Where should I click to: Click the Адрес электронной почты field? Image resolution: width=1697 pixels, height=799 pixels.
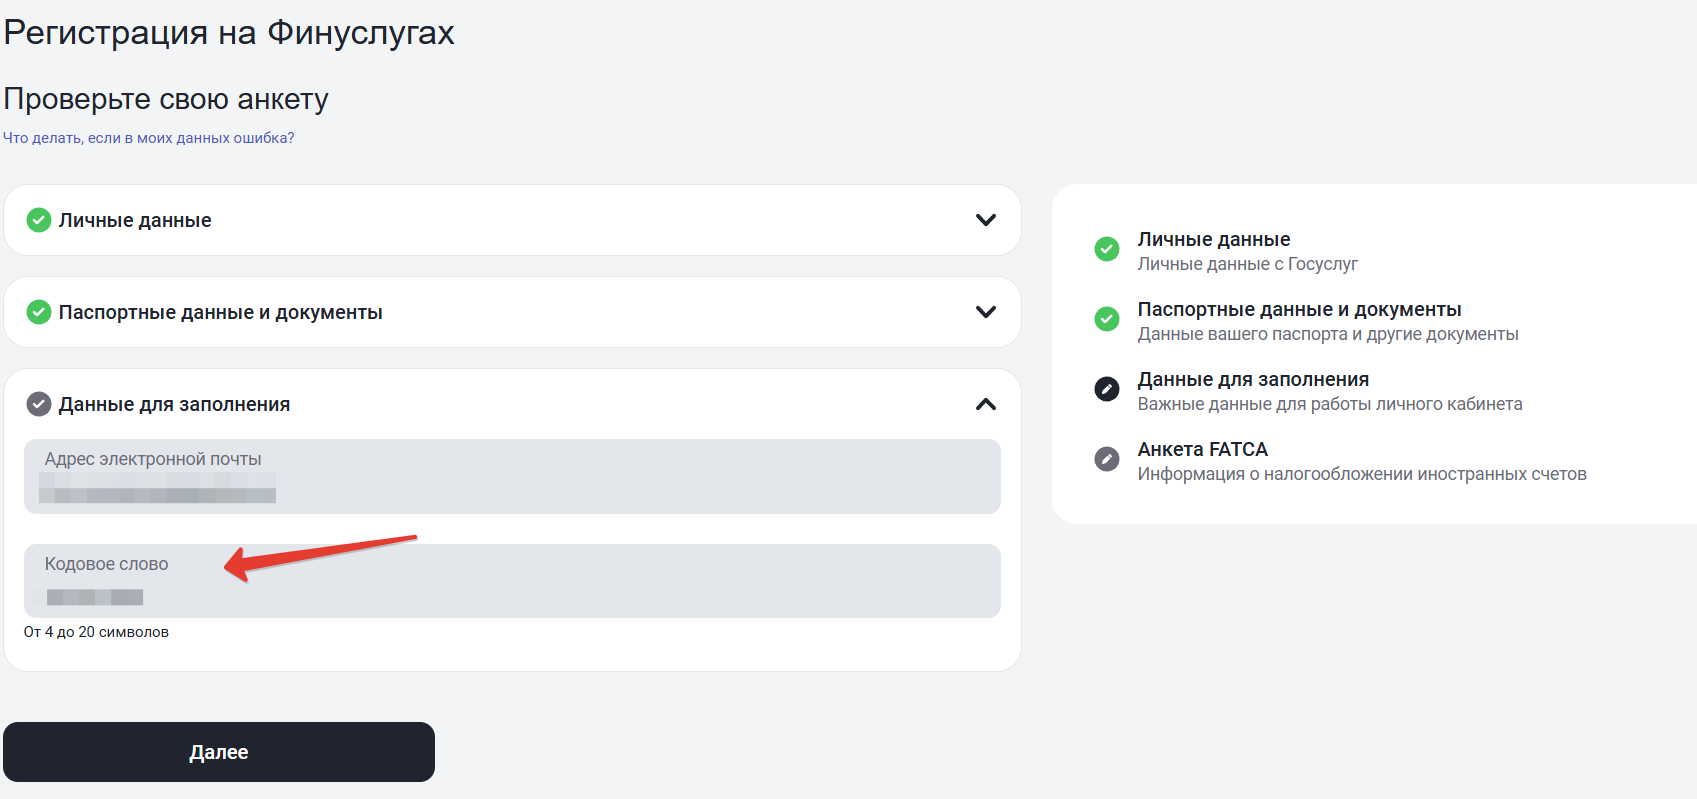tap(512, 477)
